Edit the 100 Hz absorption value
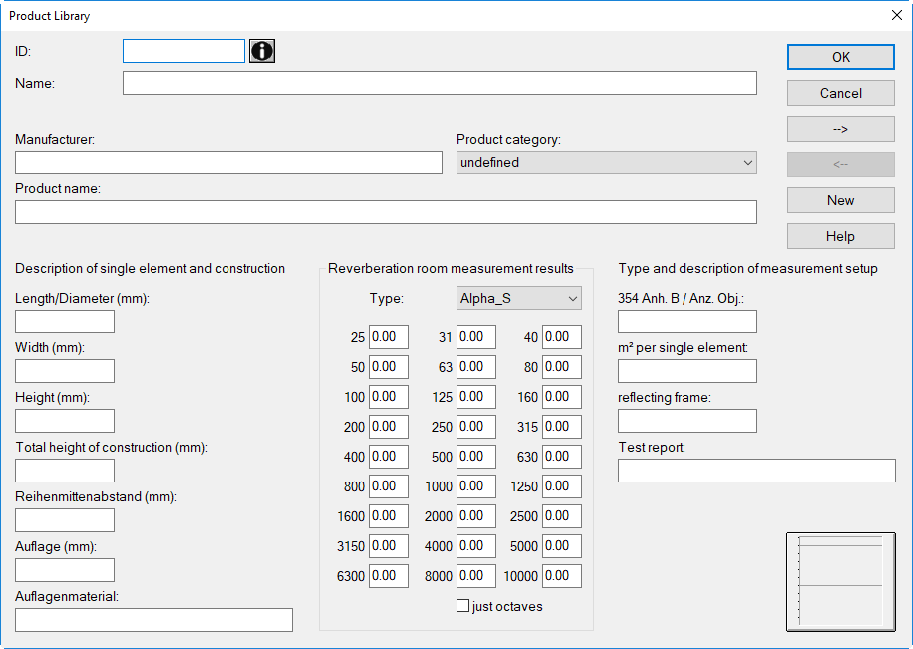913x649 pixels. click(x=388, y=397)
